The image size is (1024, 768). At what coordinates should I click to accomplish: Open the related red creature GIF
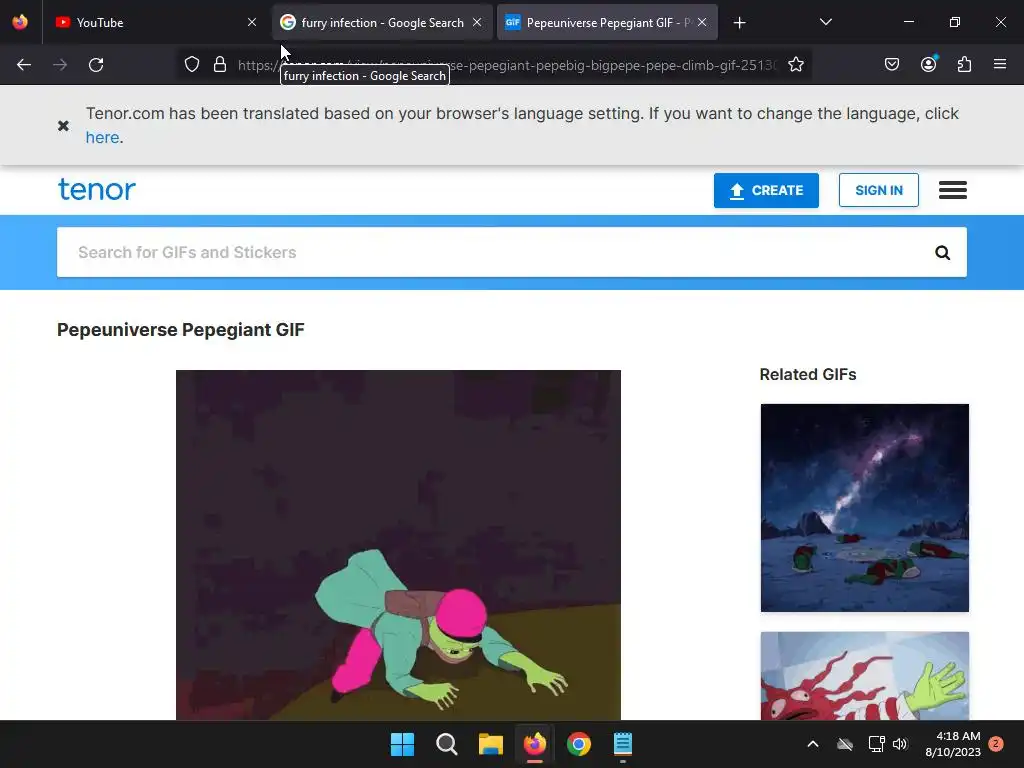click(x=865, y=675)
